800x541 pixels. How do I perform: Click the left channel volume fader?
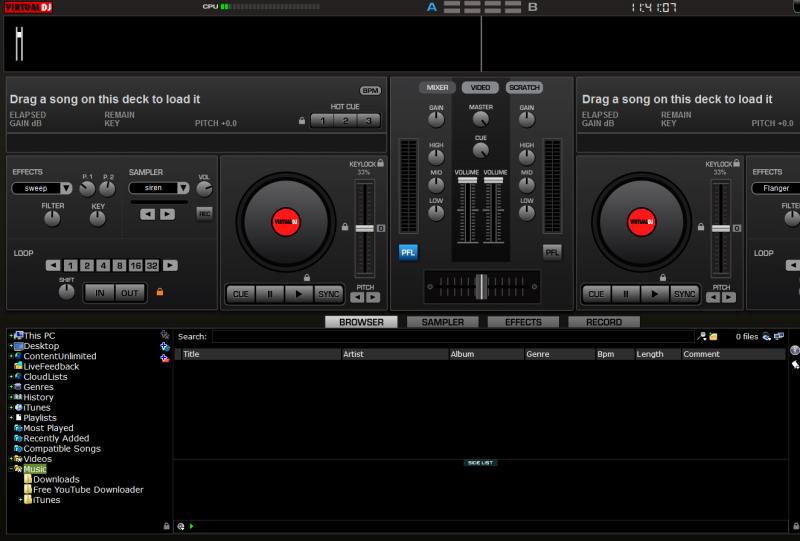(467, 180)
